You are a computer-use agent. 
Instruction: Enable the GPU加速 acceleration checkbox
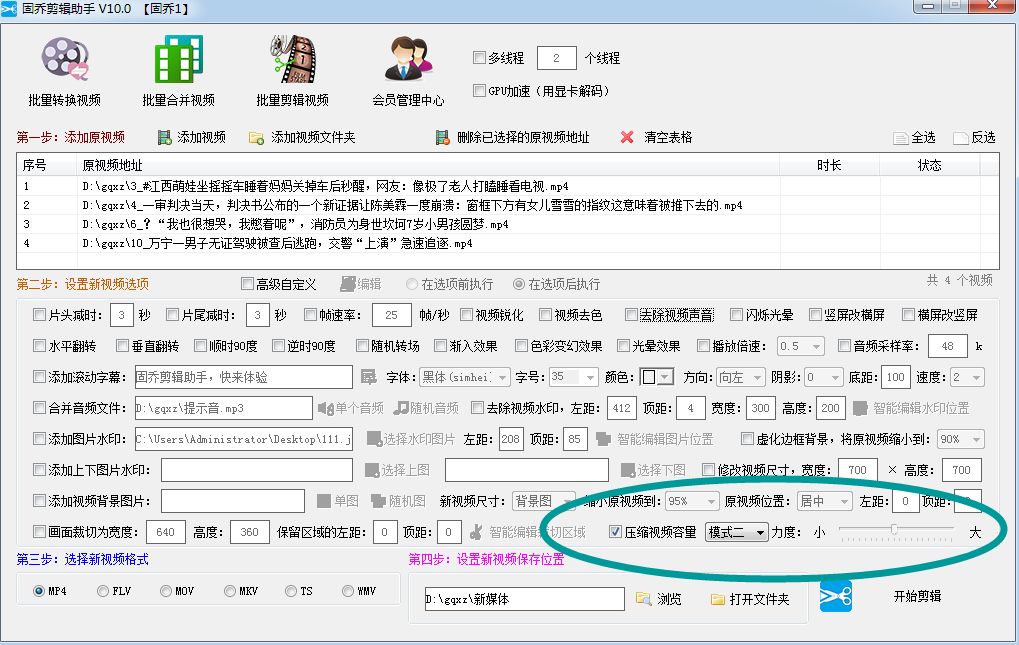click(x=479, y=90)
